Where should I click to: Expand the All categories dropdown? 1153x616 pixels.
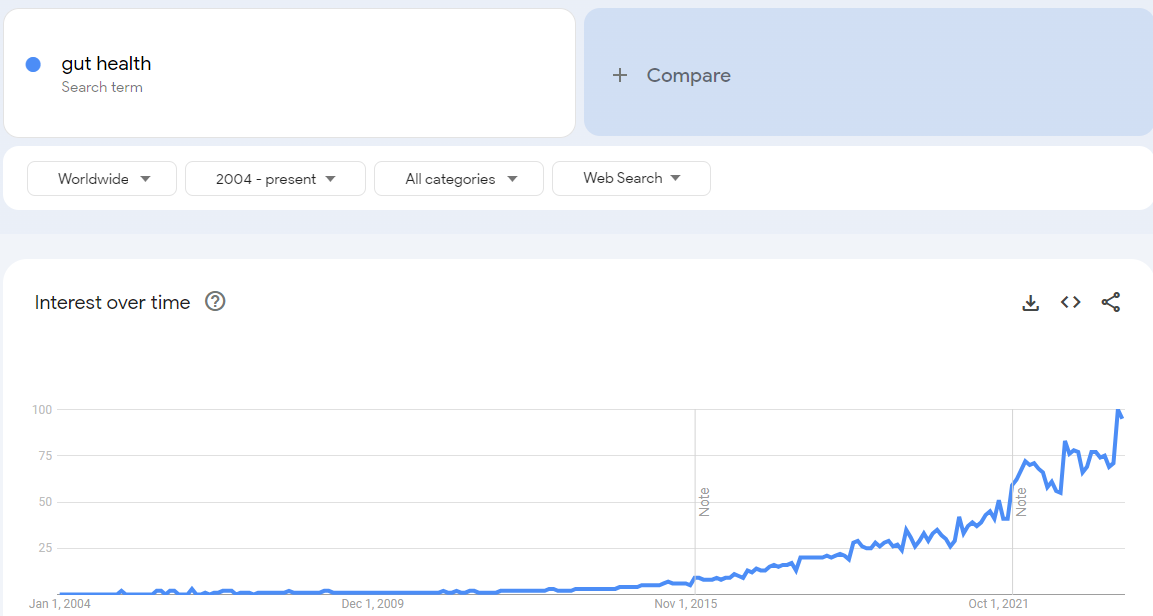459,179
